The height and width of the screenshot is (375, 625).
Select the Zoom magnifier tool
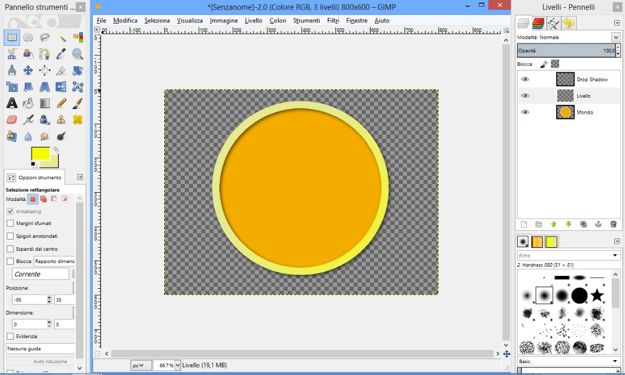[x=77, y=54]
